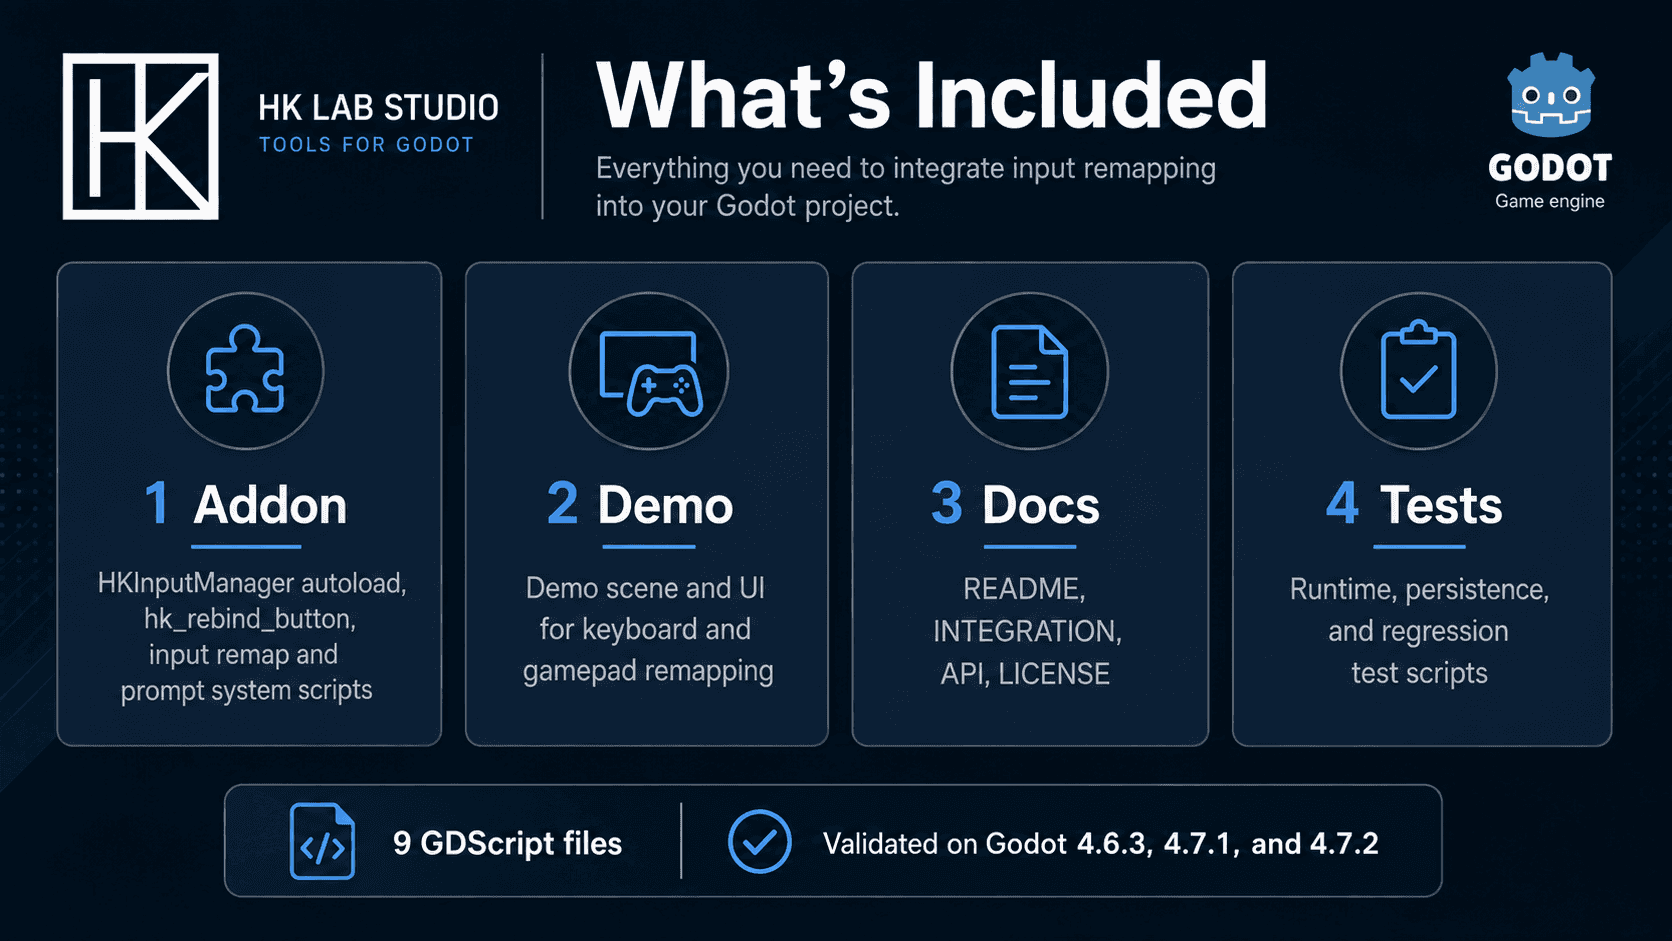Click the "3 Docs" card title
Screen dimensions: 1672x941
click(x=1015, y=504)
